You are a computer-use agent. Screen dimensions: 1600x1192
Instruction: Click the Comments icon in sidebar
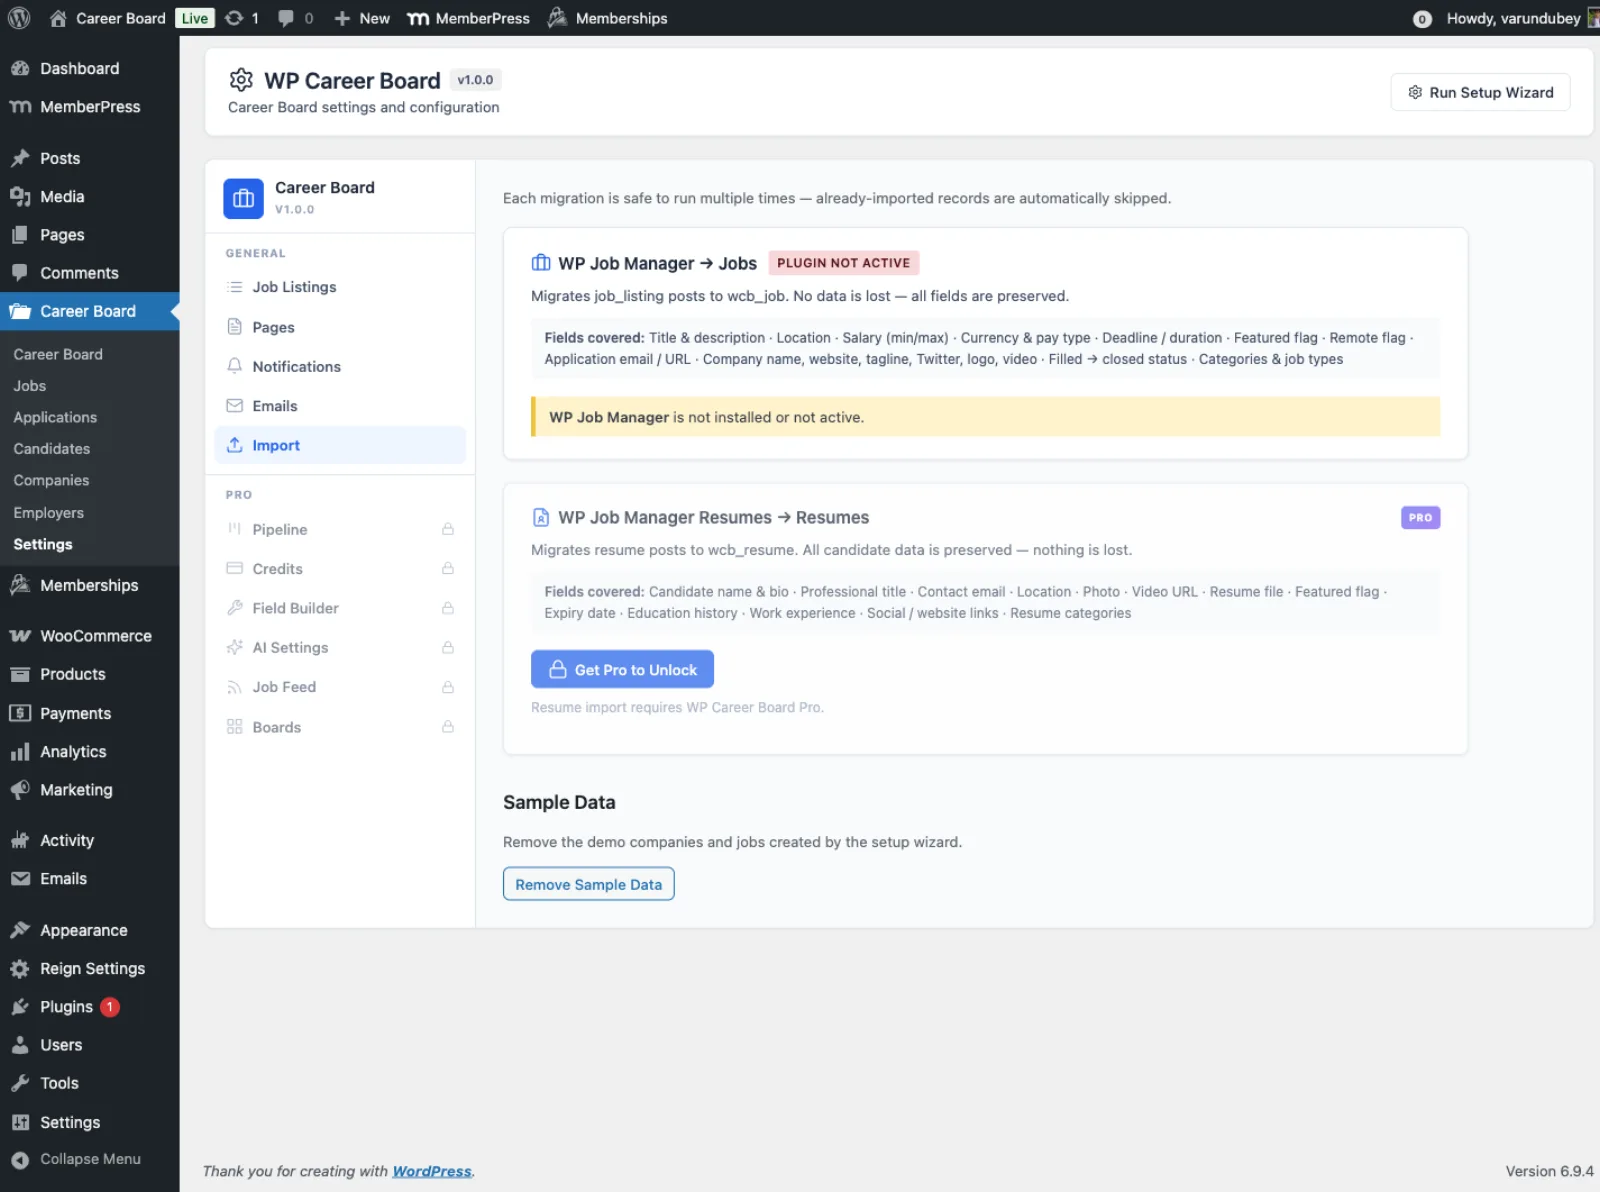[x=20, y=273]
